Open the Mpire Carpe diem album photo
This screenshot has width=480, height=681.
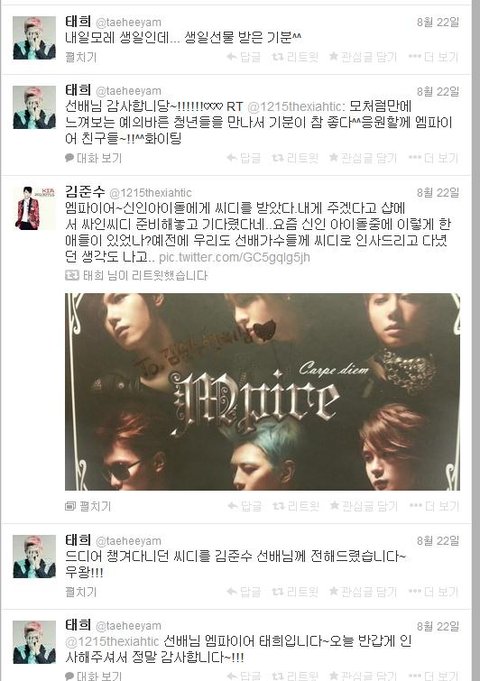262,392
